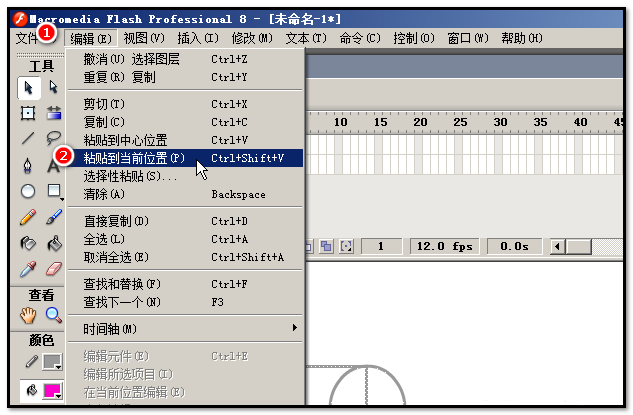Choose 查找下一个(N) menu entry
The image size is (633, 415).
[x=185, y=302]
